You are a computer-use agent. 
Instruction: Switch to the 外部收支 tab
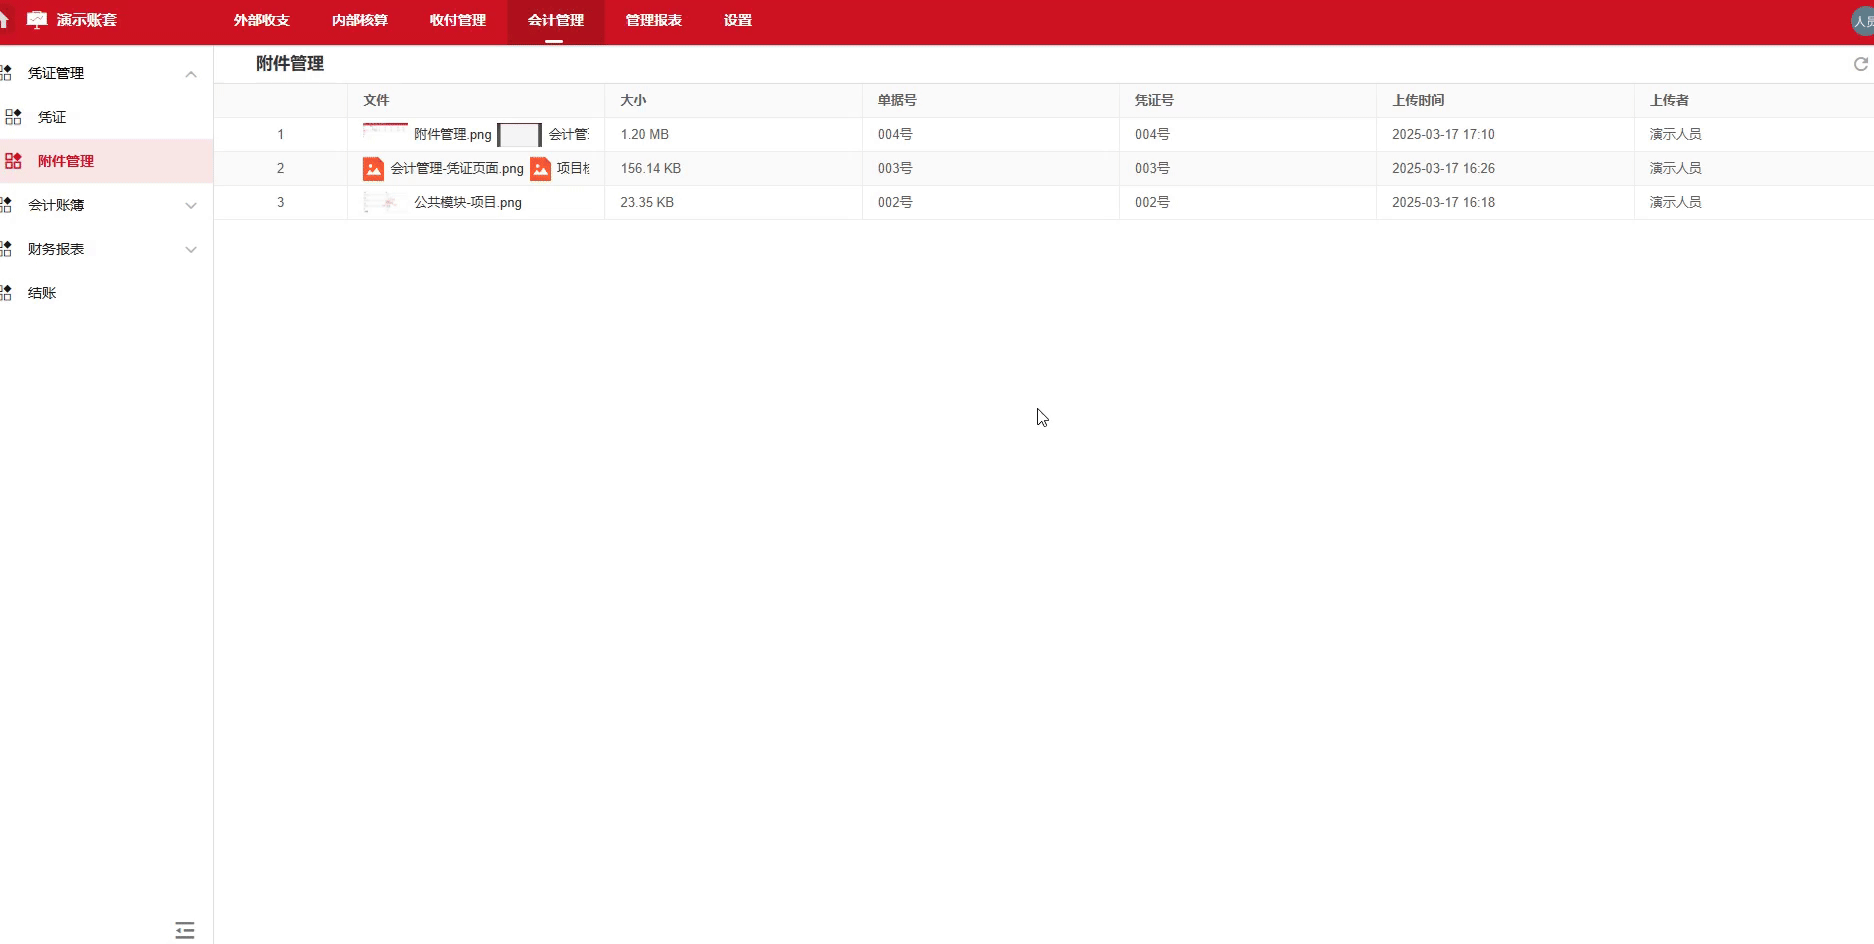click(261, 21)
